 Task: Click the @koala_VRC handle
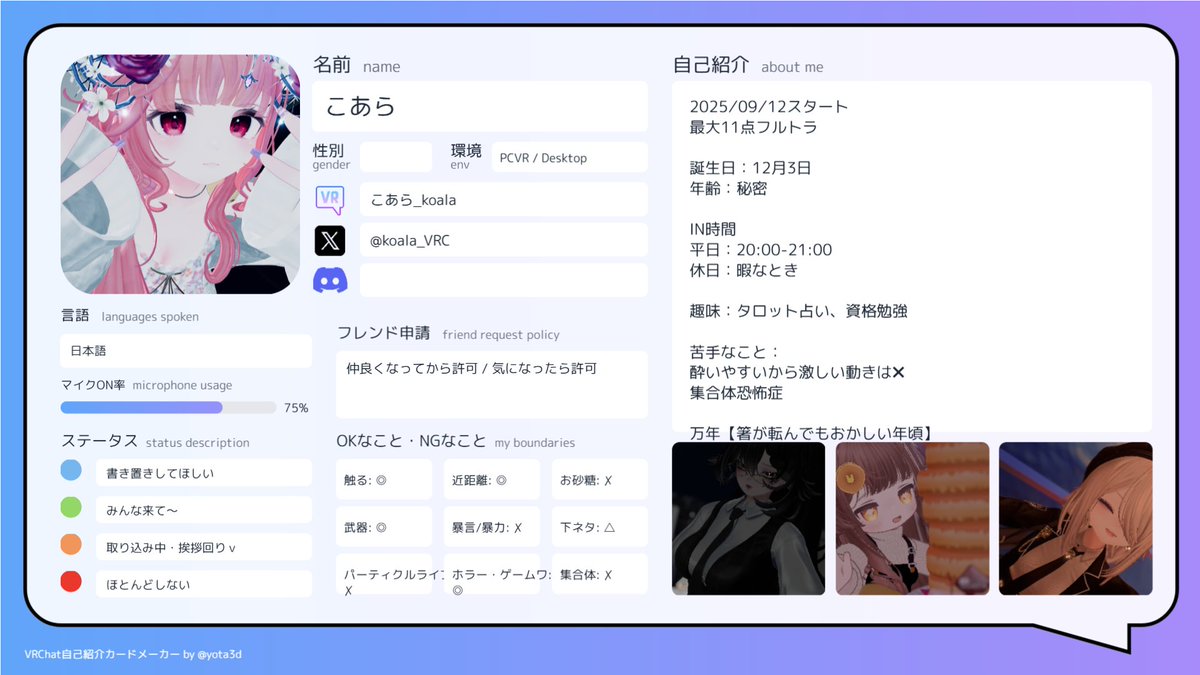point(503,239)
